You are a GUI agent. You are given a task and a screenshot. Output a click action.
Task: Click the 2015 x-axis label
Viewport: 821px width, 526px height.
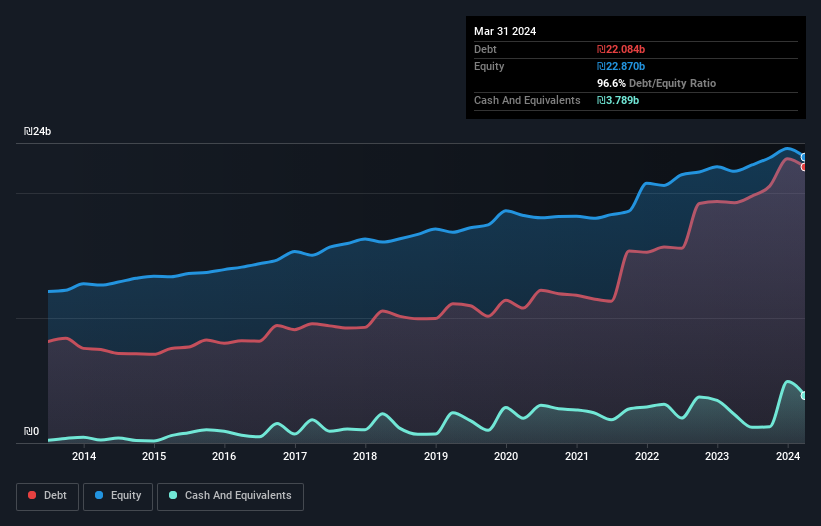154,456
